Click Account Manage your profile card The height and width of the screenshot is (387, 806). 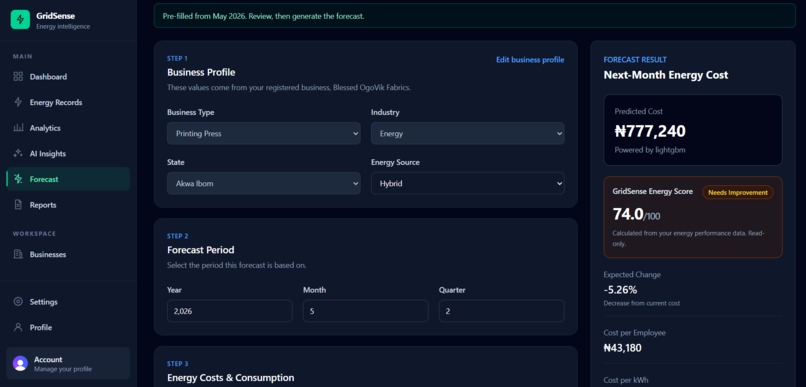tap(68, 363)
